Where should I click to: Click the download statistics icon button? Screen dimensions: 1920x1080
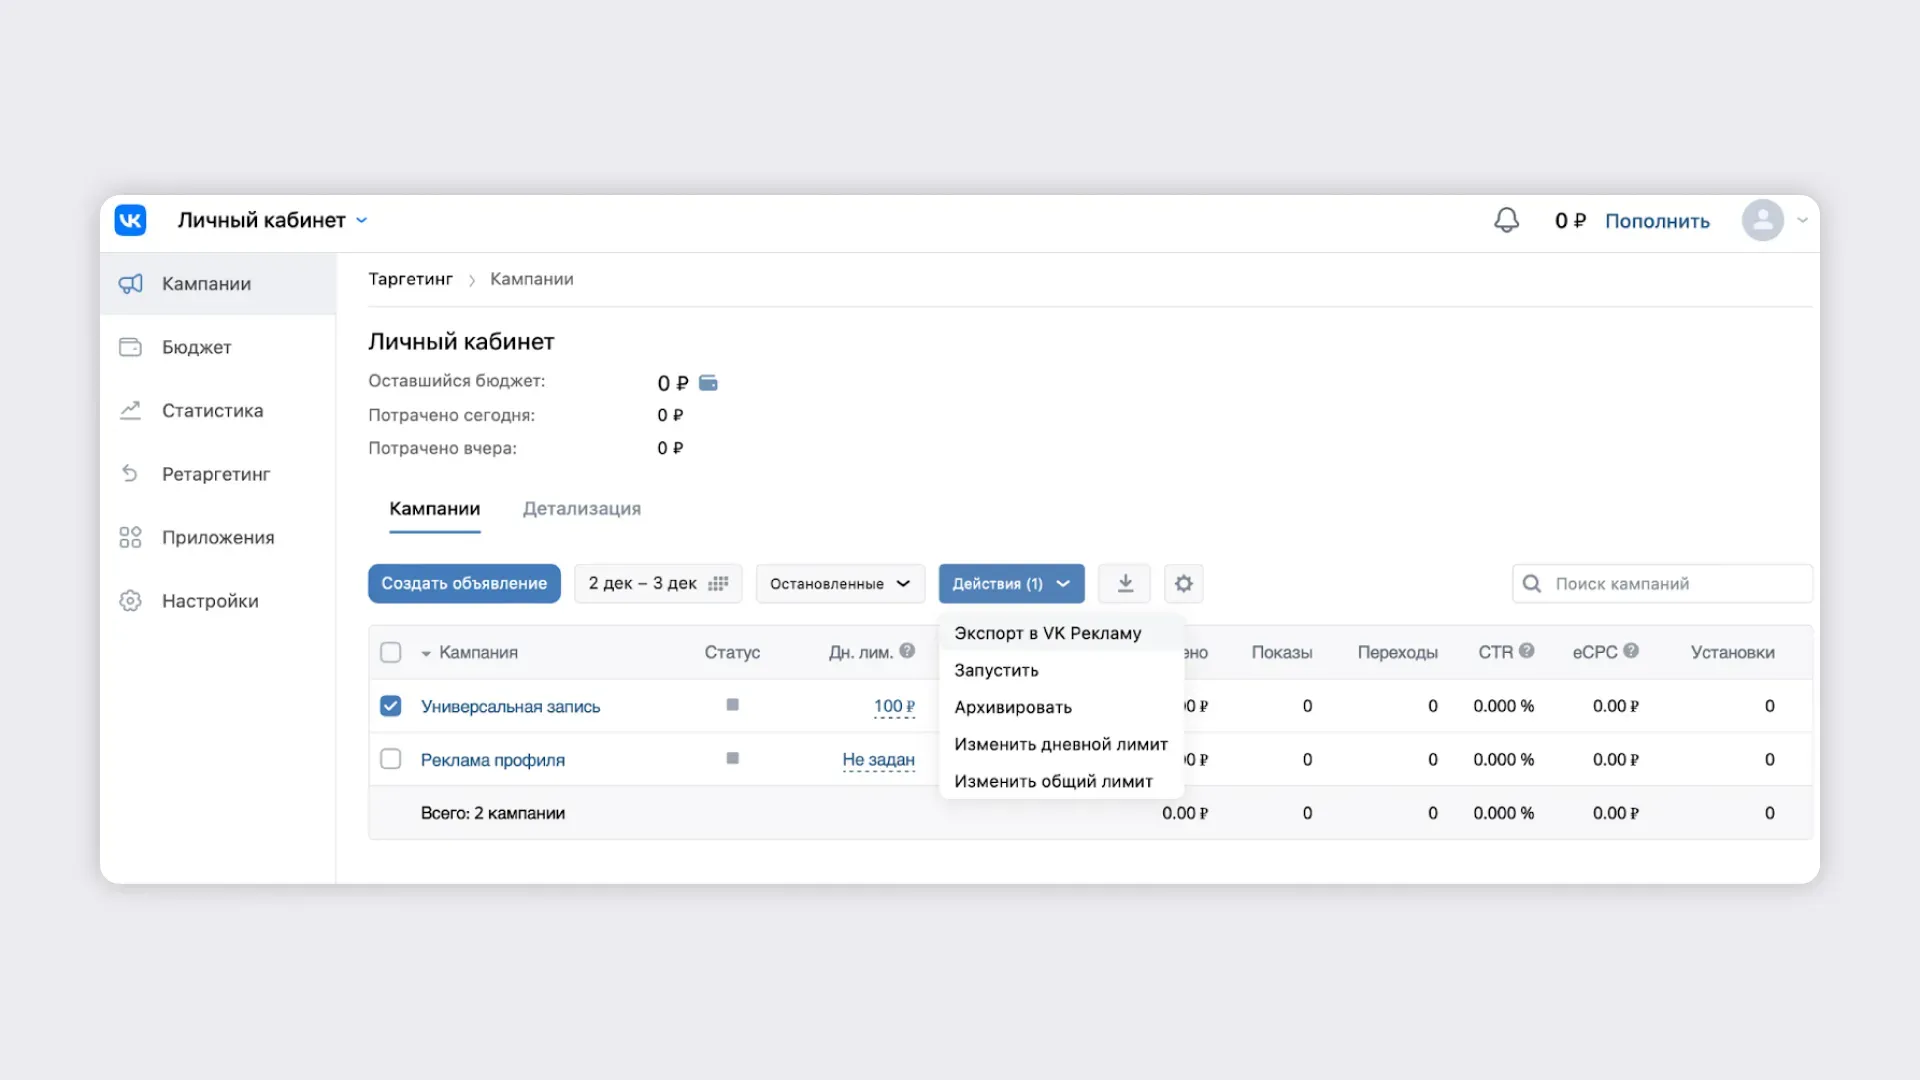(x=1125, y=583)
